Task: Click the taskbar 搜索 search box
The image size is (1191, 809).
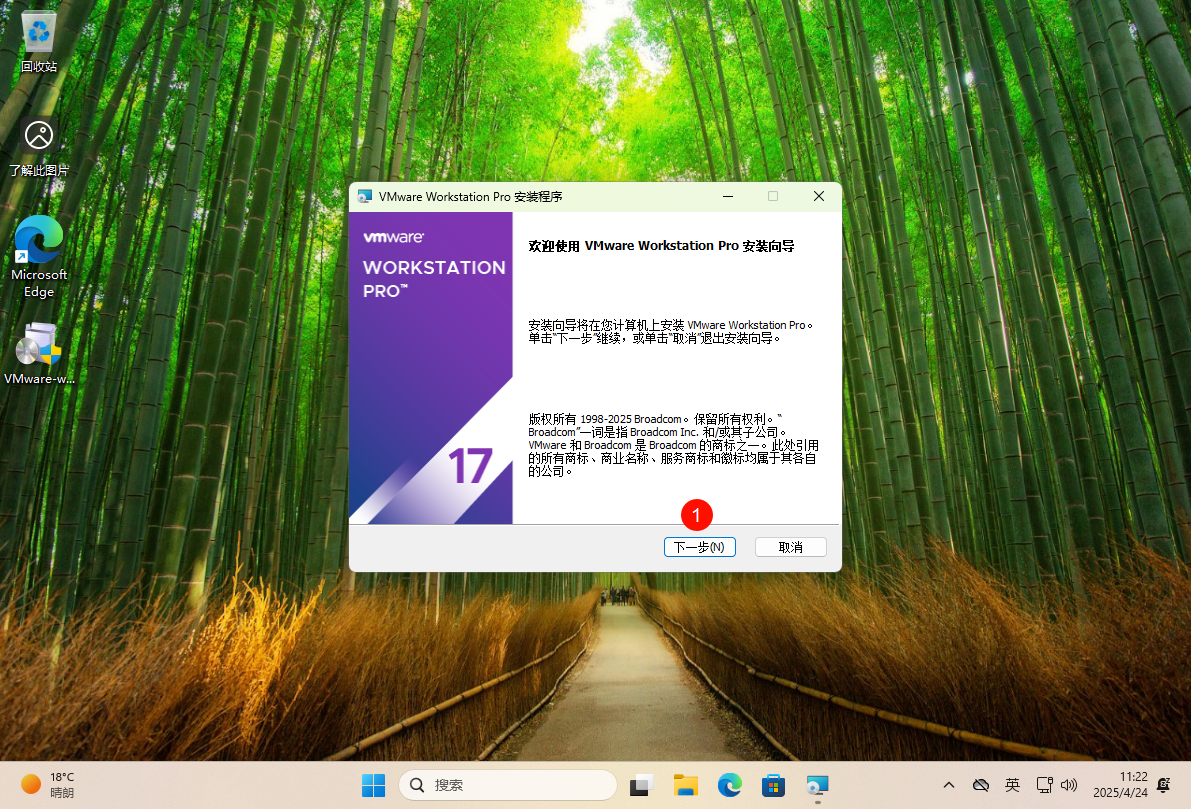Action: 507,785
